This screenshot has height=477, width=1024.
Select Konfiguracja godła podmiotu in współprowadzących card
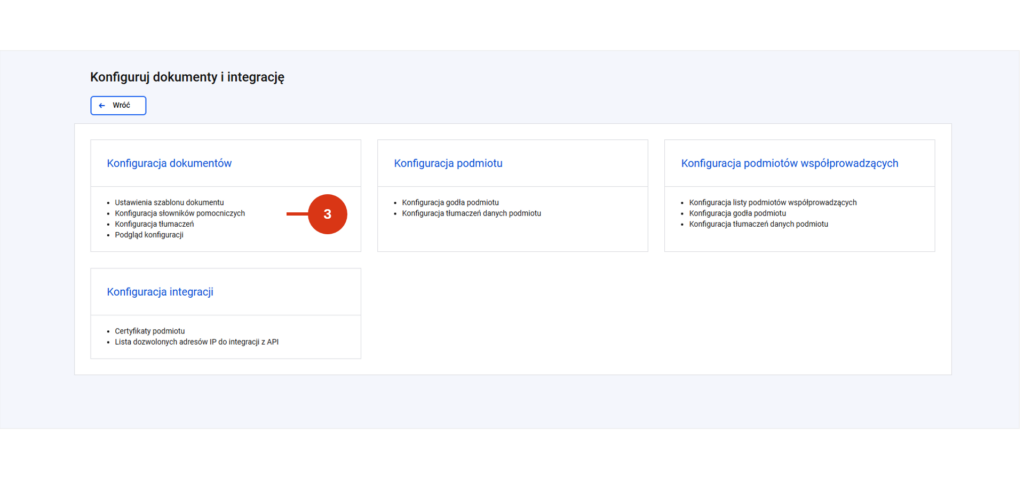737,213
